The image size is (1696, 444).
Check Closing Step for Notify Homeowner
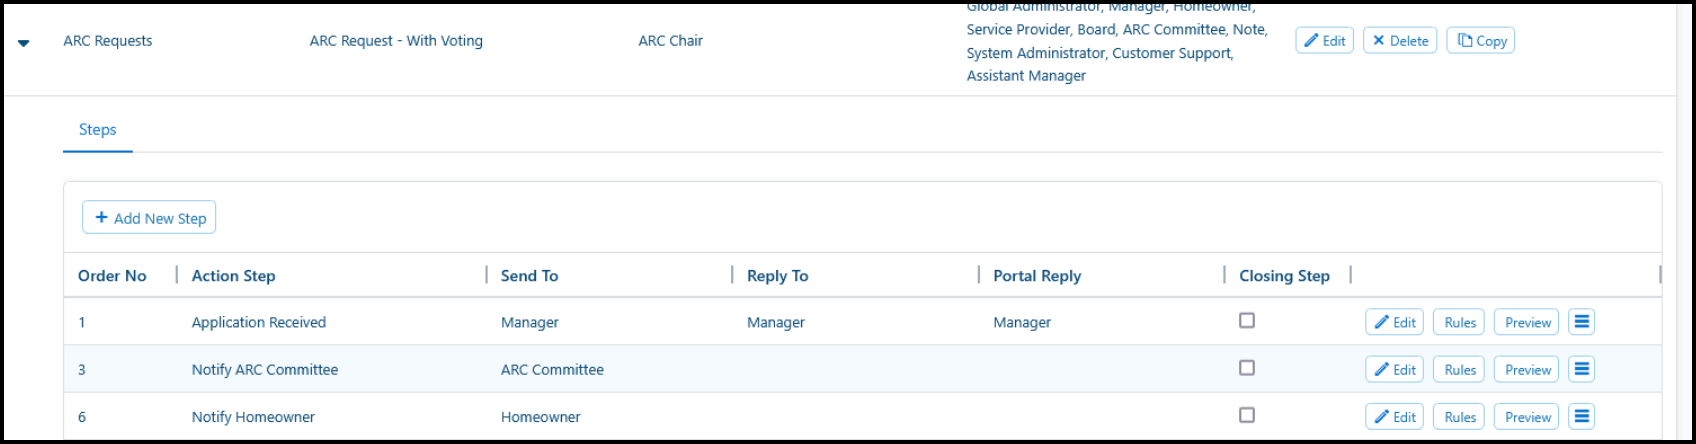(x=1246, y=415)
